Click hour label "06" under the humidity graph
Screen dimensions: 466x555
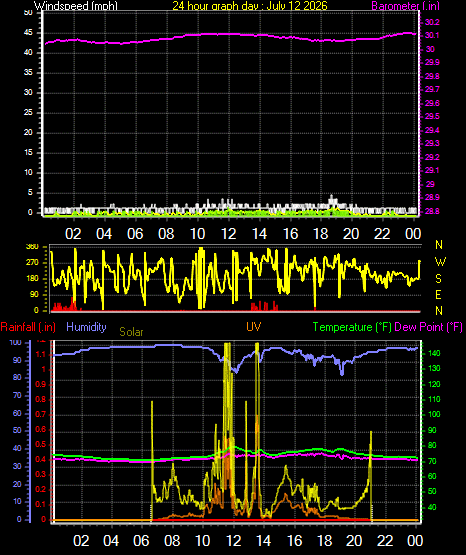click(x=141, y=541)
